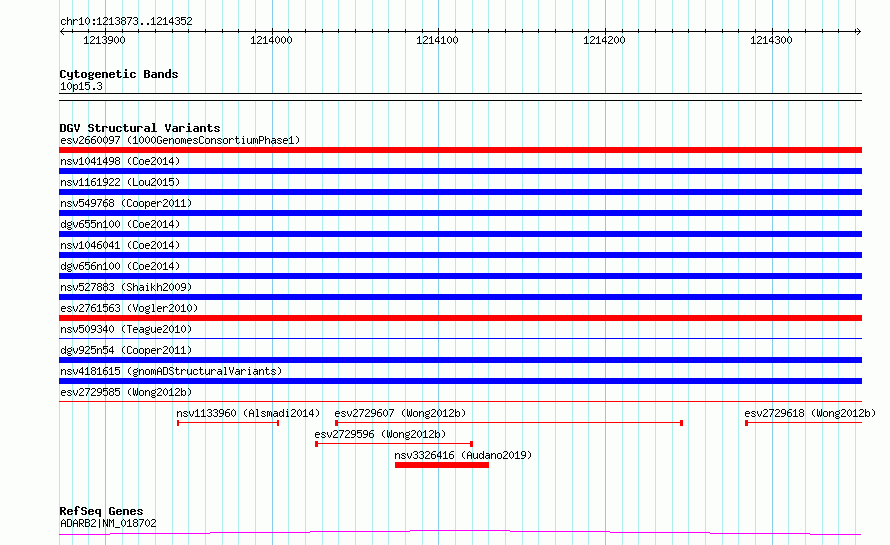Select the dgv655n100 (Coe2014) label

click(x=120, y=224)
